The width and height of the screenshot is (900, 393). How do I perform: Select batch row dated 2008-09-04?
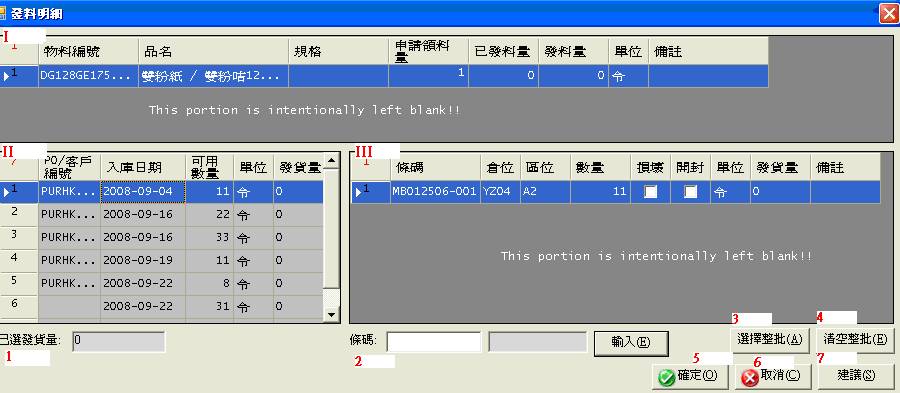[x=162, y=192]
